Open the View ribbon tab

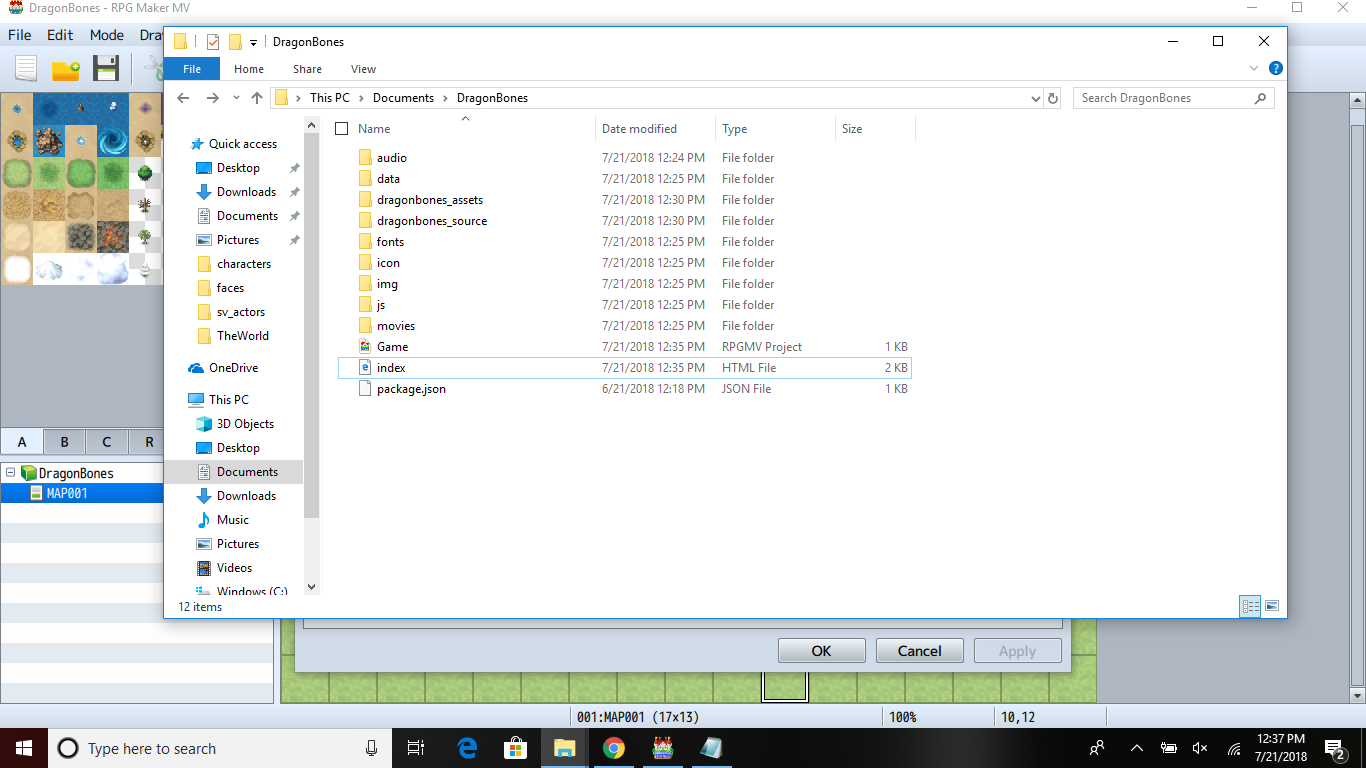point(364,69)
